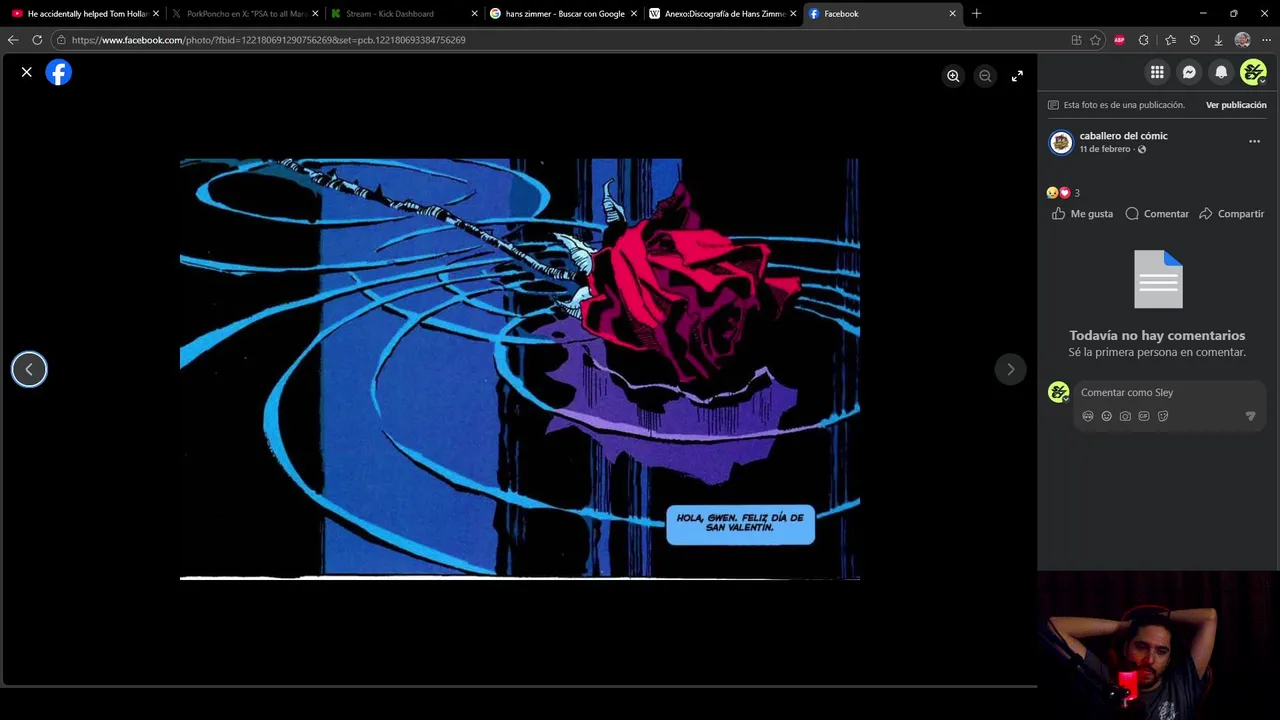This screenshot has height=720, width=1280.
Task: Click the address bar URL
Action: pyautogui.click(x=268, y=40)
